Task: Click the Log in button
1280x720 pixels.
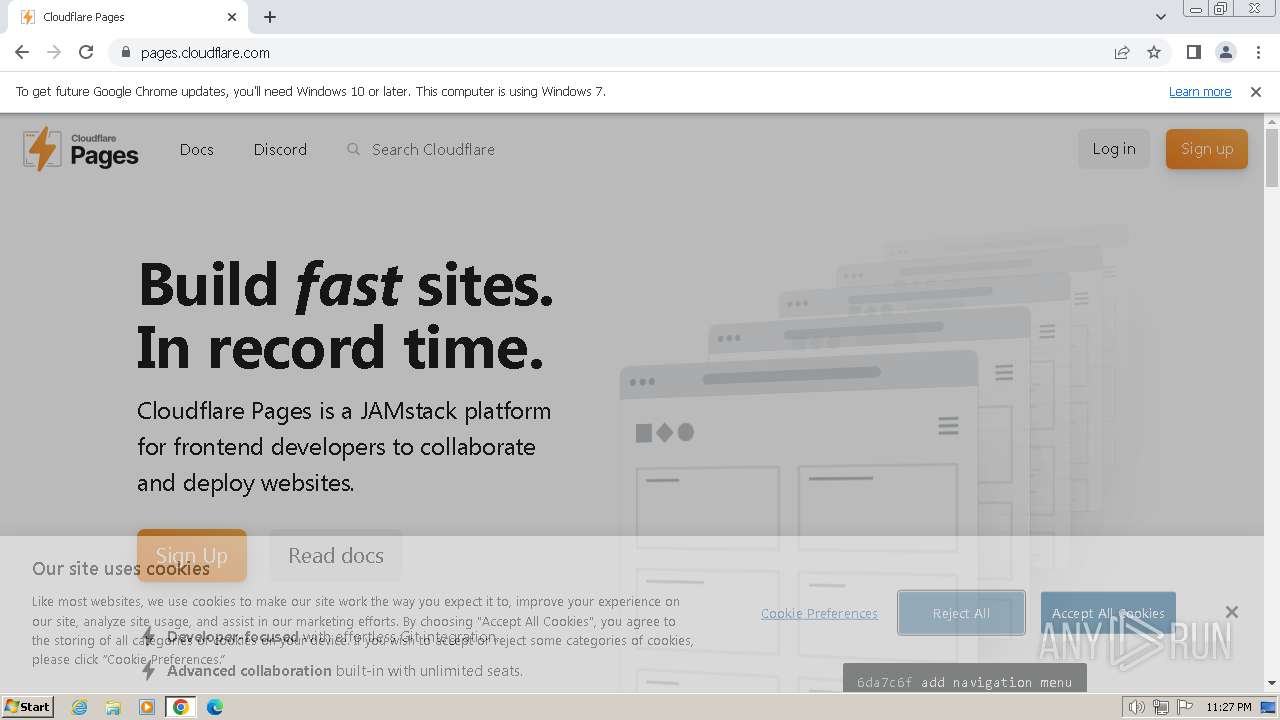Action: click(x=1114, y=149)
